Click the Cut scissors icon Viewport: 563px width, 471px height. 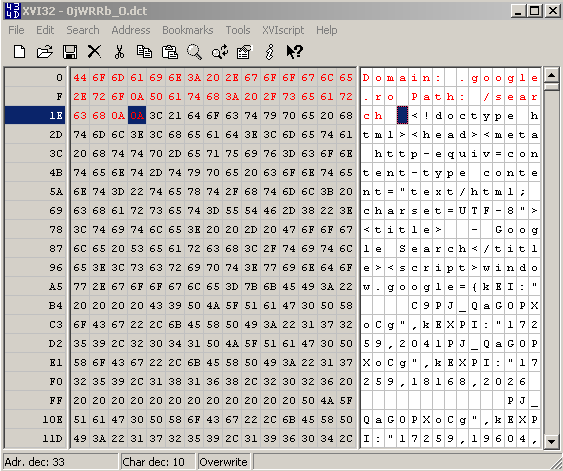tap(119, 52)
